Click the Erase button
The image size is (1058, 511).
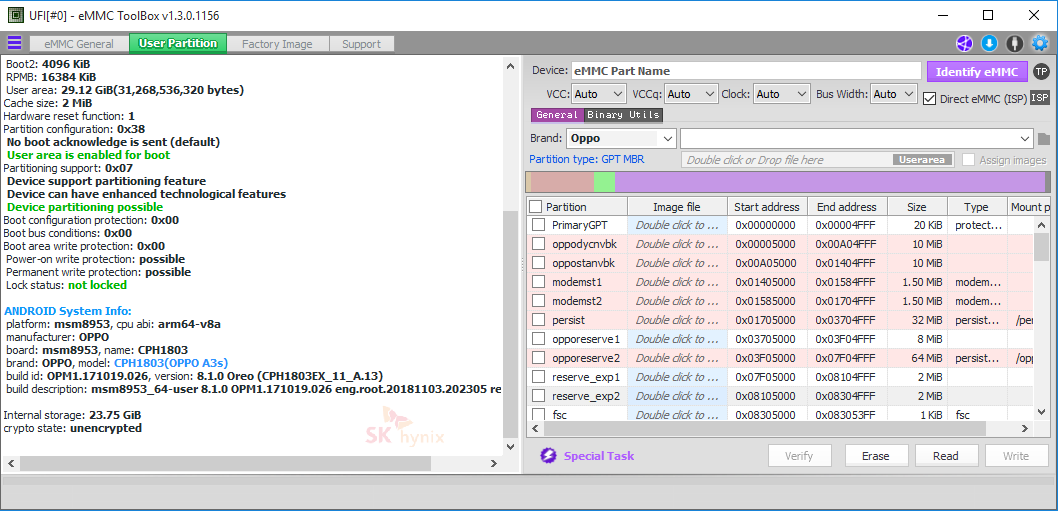point(875,456)
